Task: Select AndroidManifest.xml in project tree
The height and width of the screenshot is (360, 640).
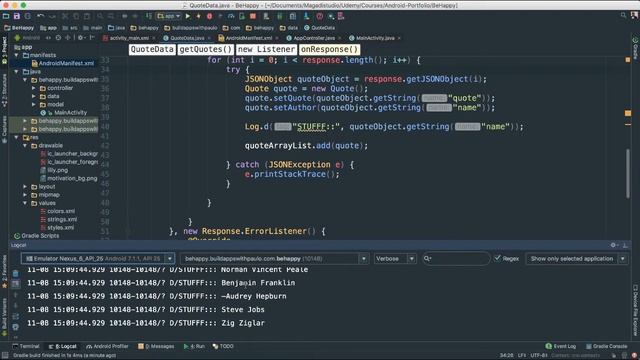Action: coord(62,63)
